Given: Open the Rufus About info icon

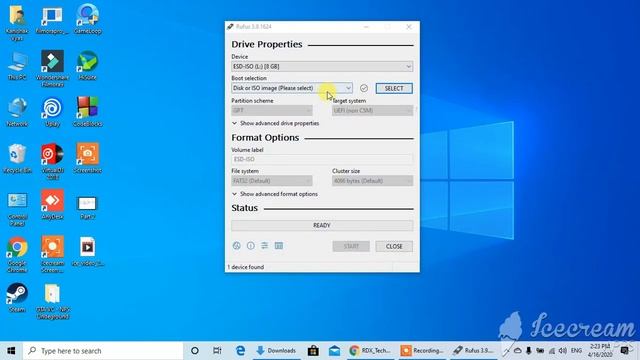Looking at the screenshot, I should point(251,246).
